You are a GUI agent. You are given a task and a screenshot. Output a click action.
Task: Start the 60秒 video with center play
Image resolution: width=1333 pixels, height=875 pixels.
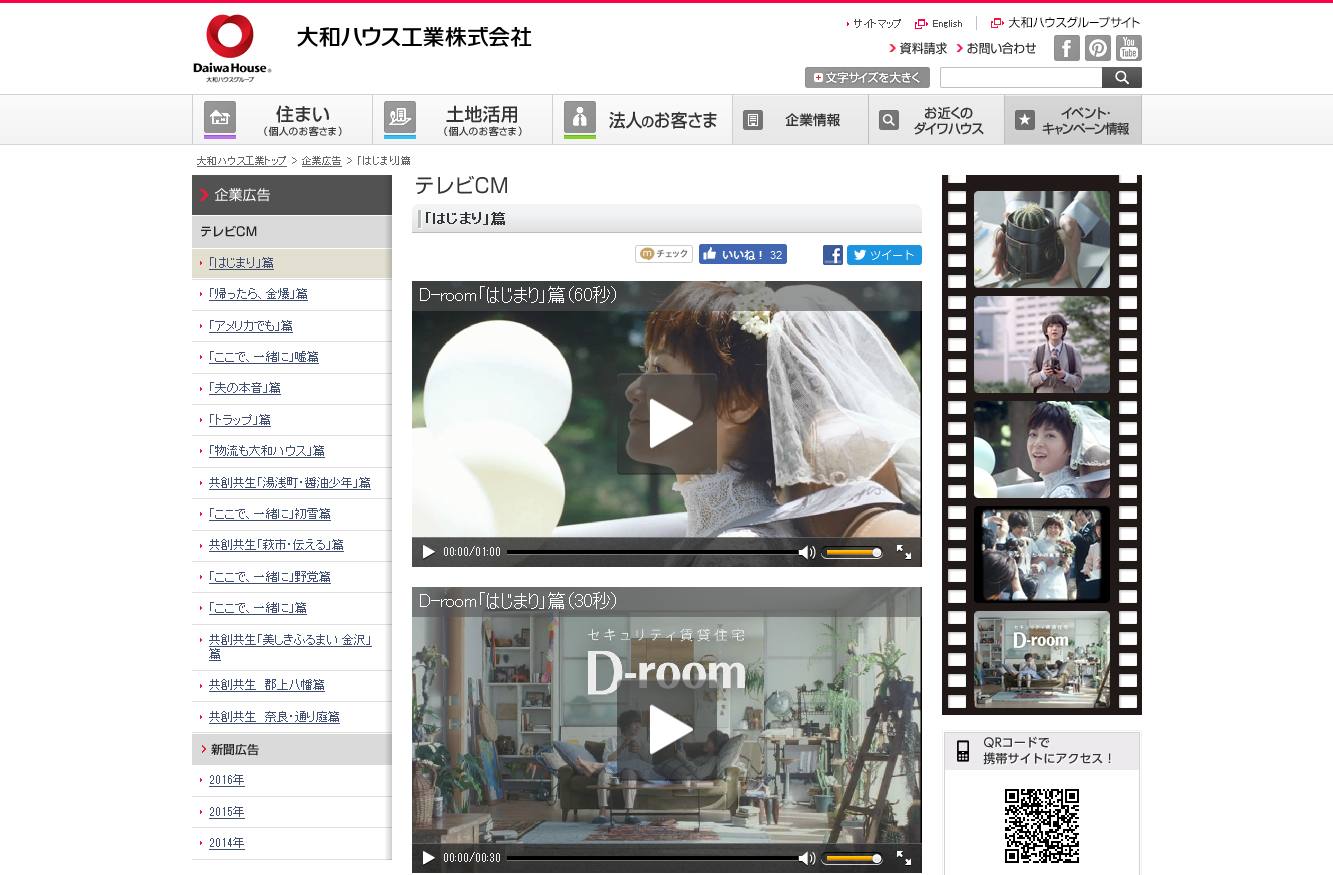pos(667,424)
